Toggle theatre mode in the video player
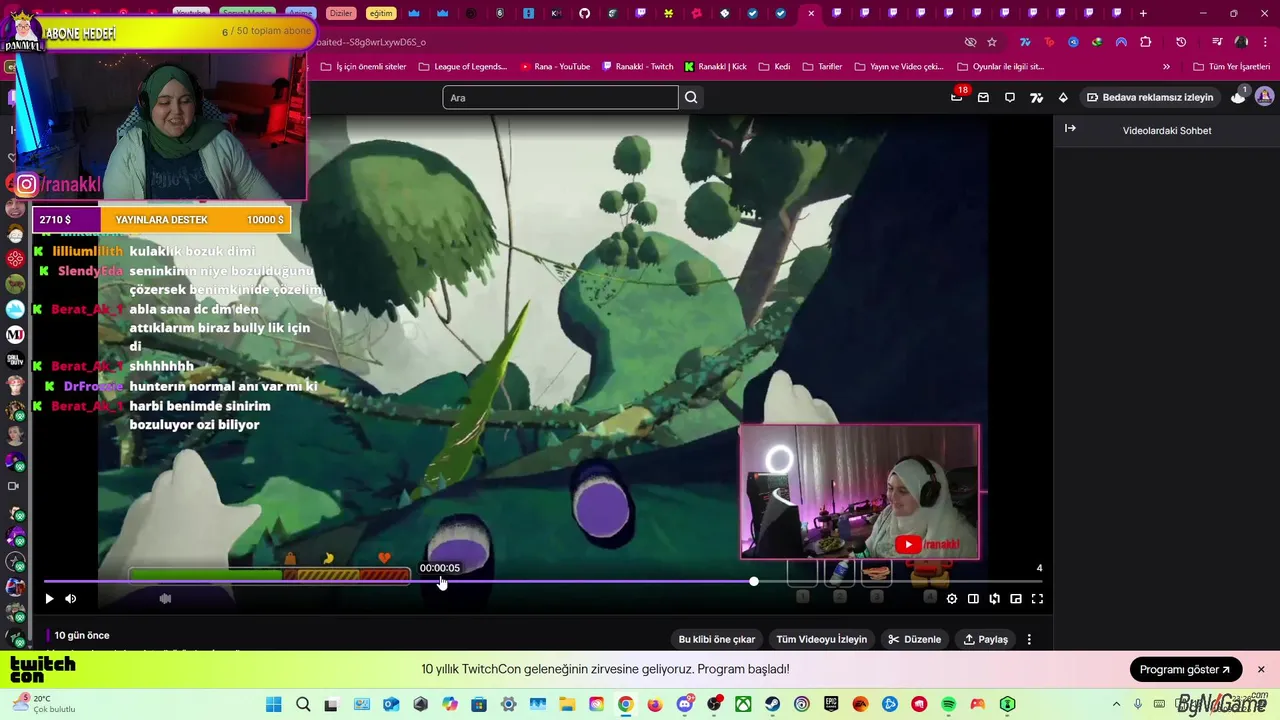Screen dimensions: 1280x720 coord(973,599)
